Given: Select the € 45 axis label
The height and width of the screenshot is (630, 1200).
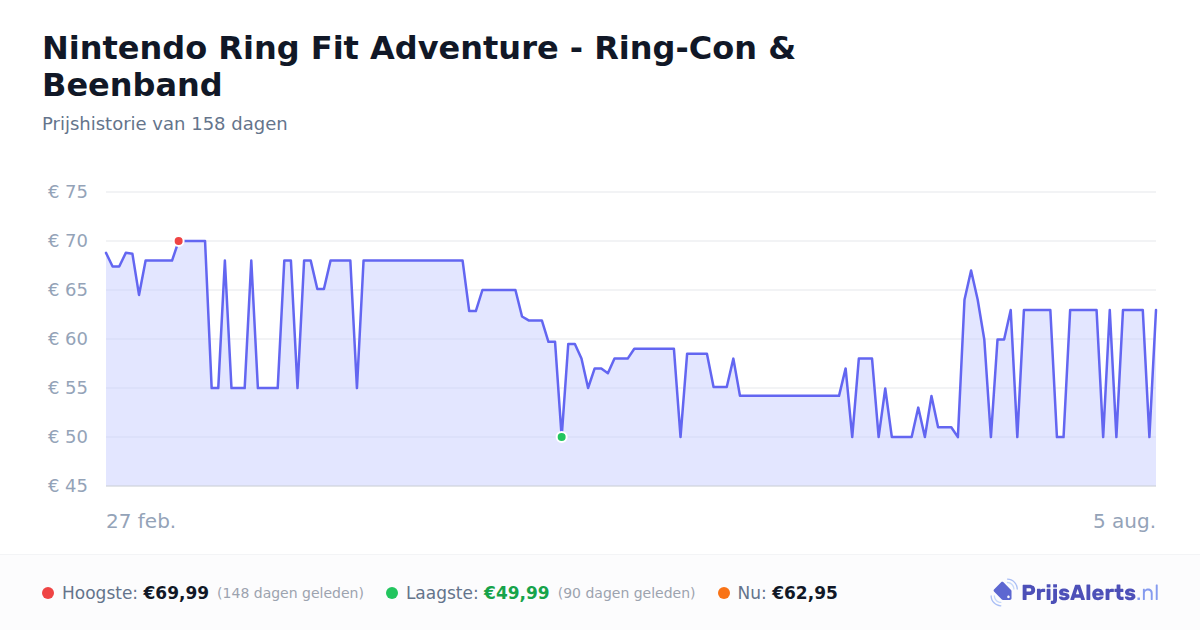Looking at the screenshot, I should [68, 486].
